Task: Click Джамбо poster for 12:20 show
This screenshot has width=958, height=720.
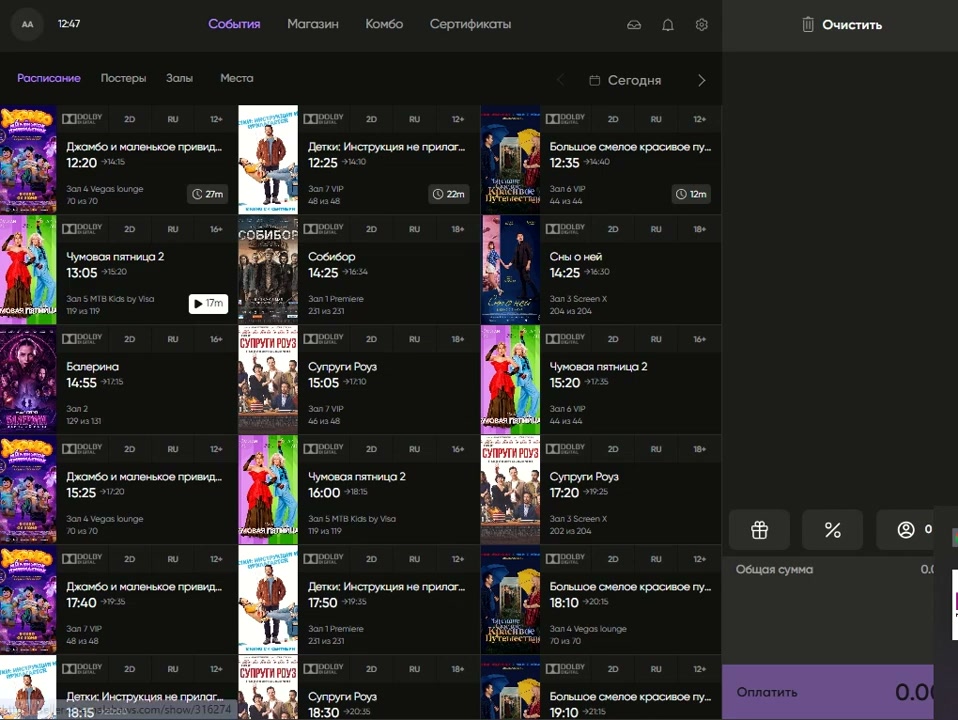Action: coord(28,160)
